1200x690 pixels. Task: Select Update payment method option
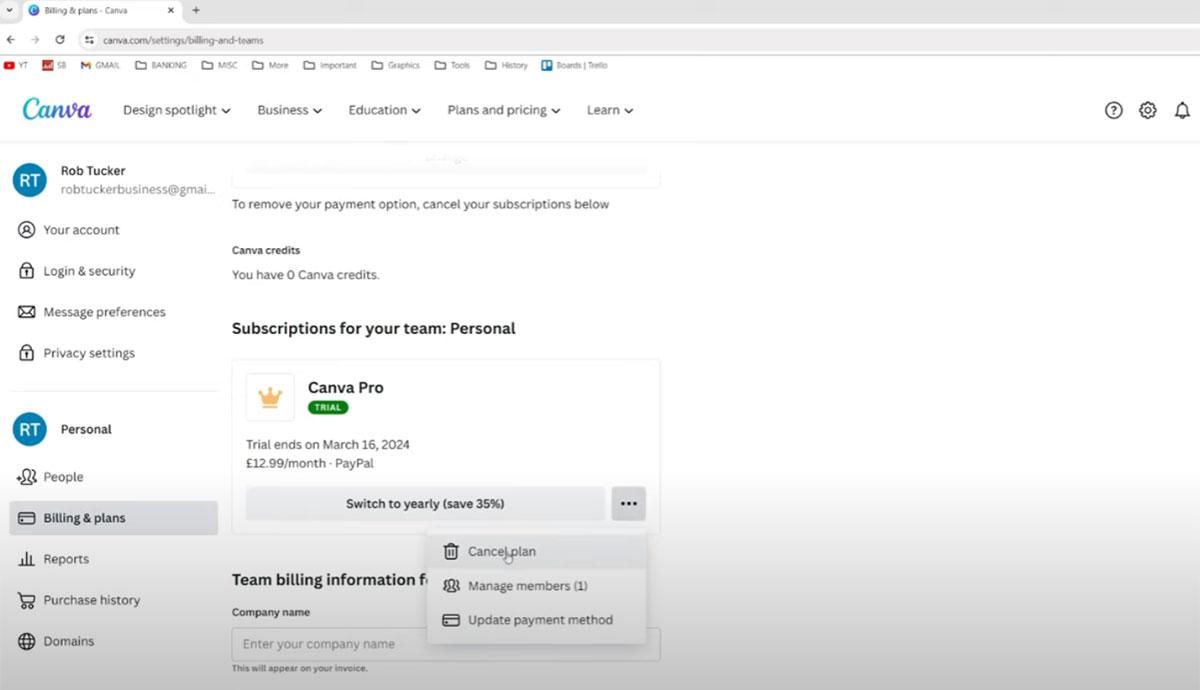537,620
